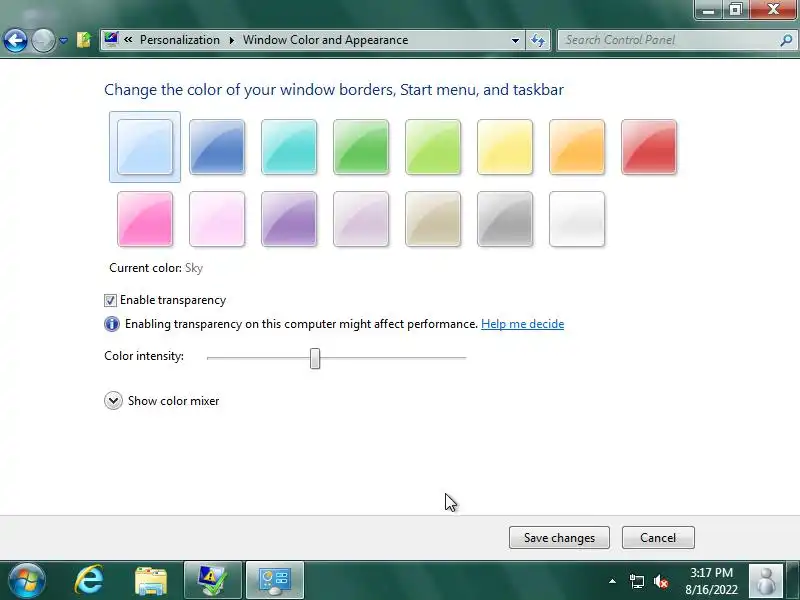Screen dimensions: 800x600
Task: Switch to Control Panel taskbar button
Action: [275, 580]
